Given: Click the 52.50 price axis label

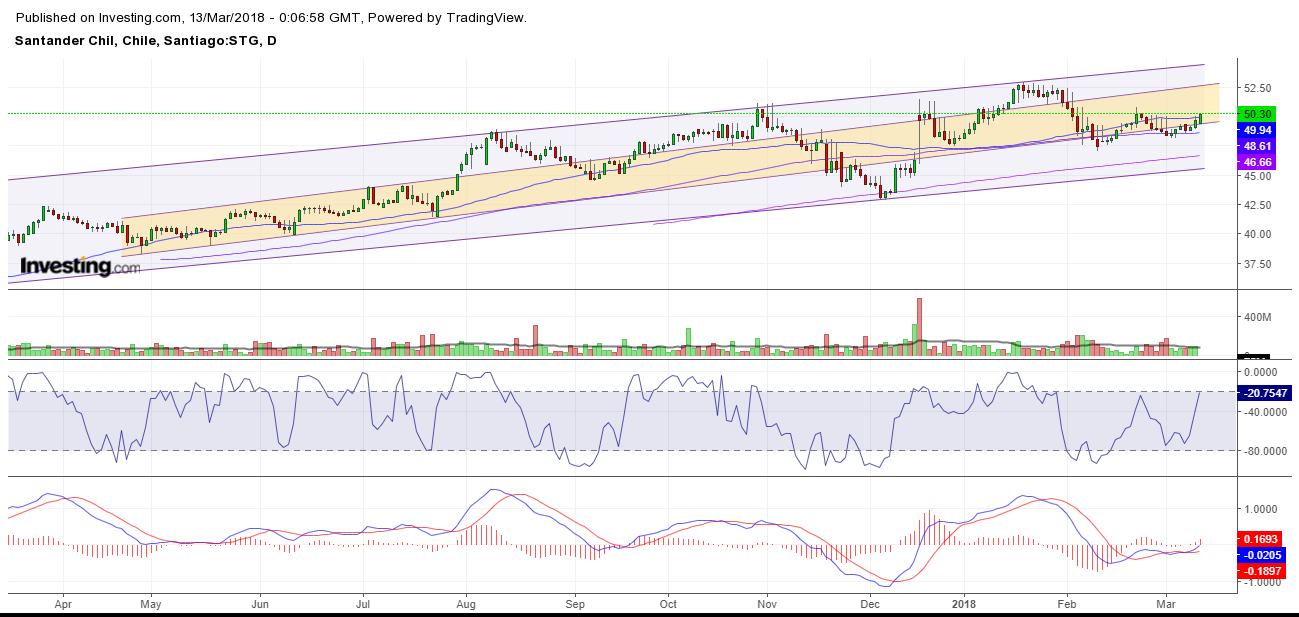Looking at the screenshot, I should (x=1258, y=88).
